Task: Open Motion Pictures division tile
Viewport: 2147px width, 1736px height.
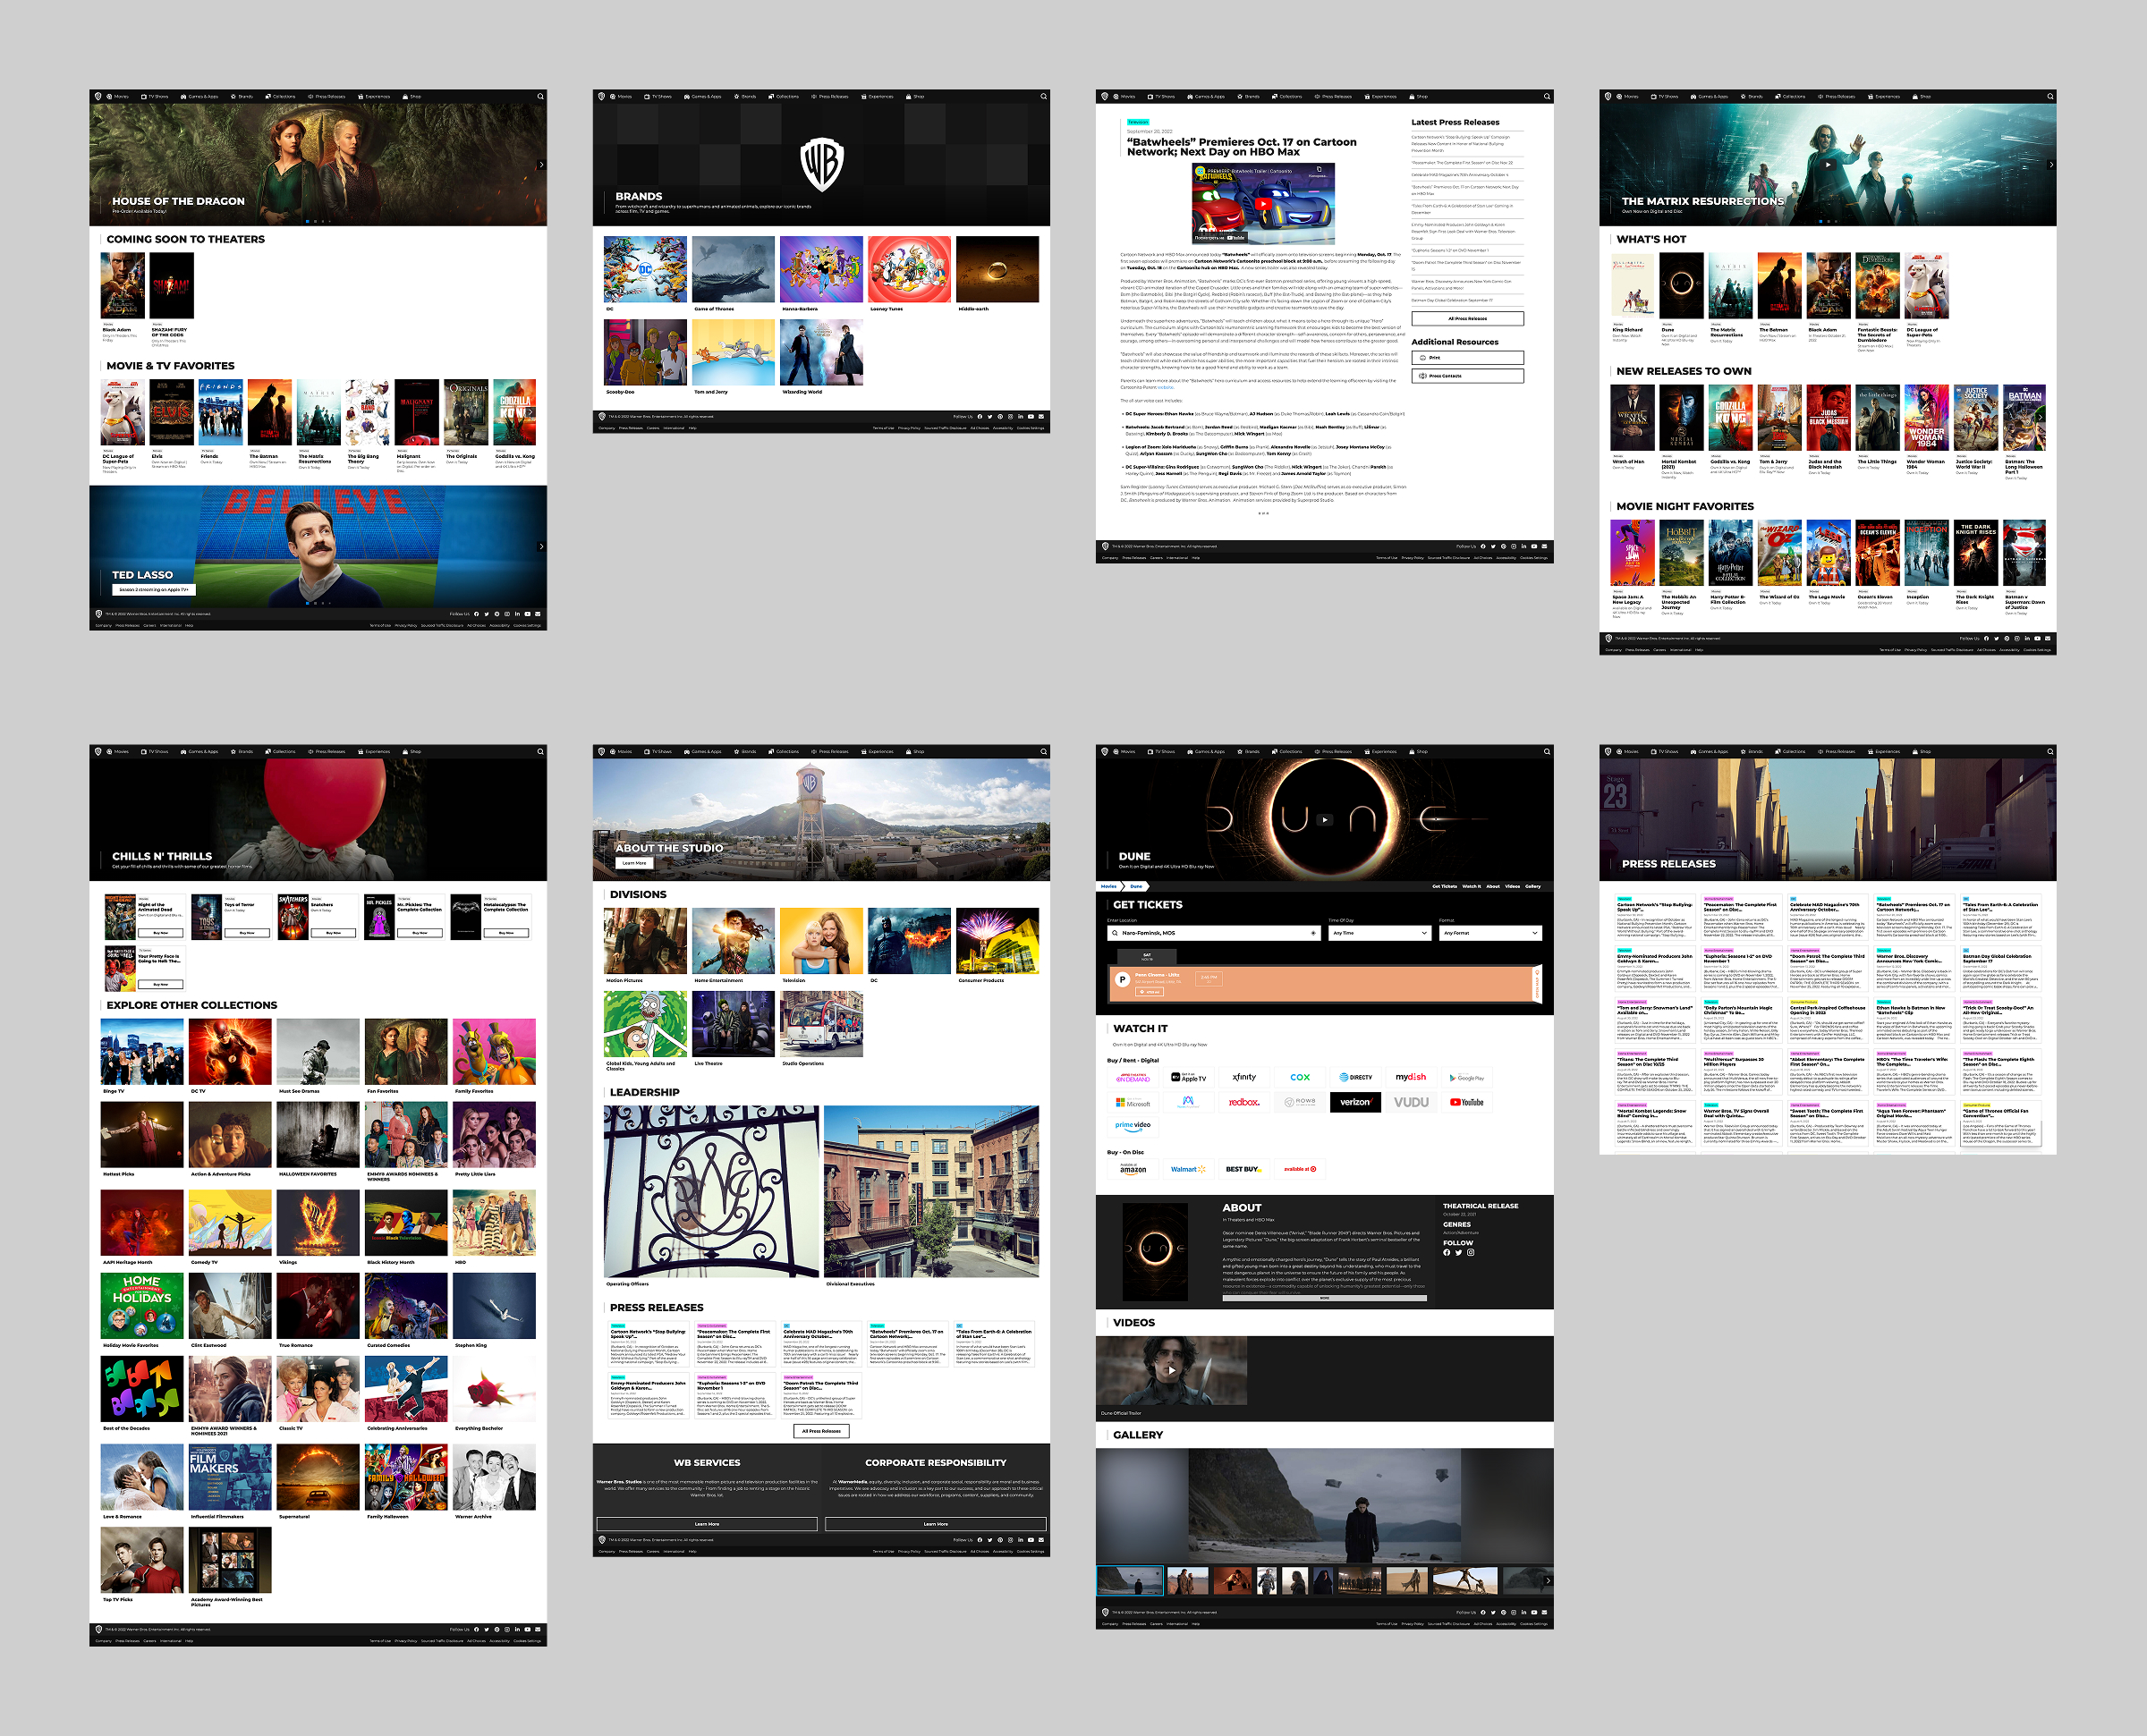Action: [645, 941]
